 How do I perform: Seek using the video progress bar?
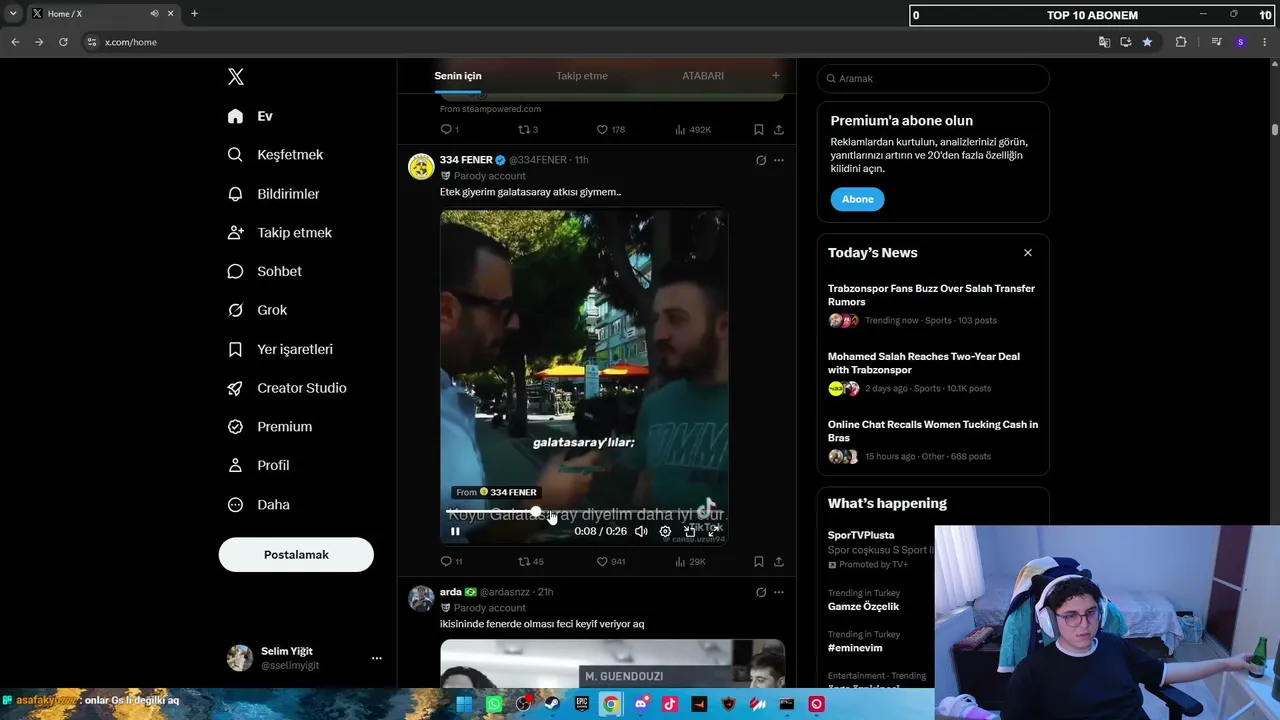[x=584, y=513]
